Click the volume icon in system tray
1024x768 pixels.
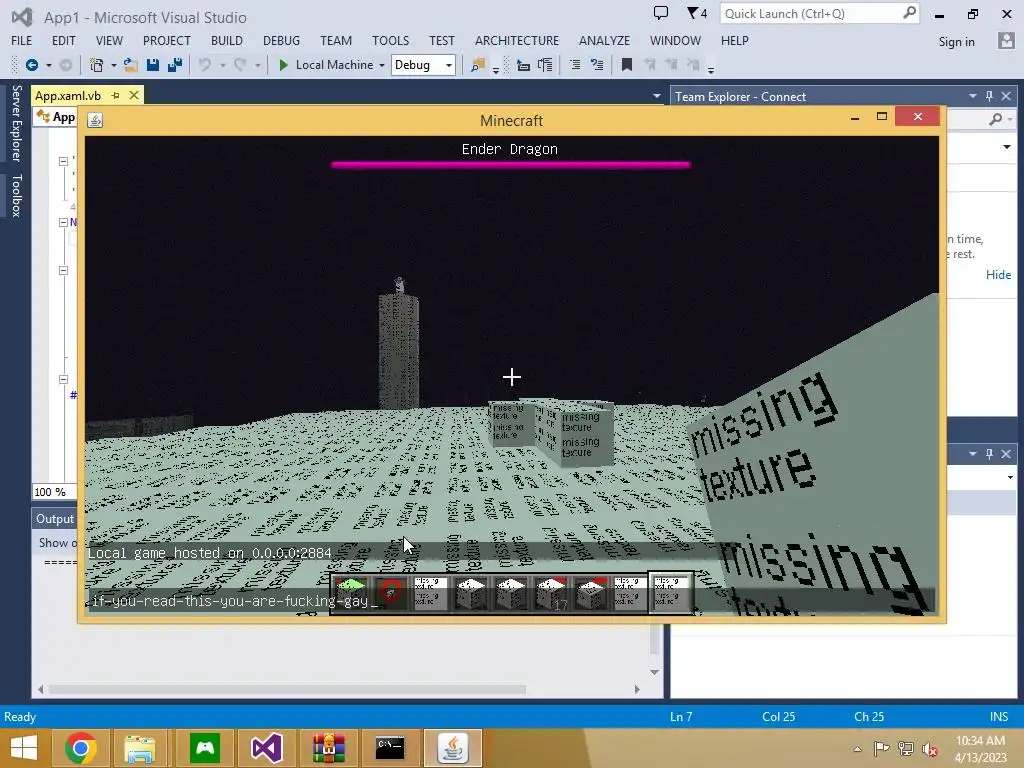930,749
